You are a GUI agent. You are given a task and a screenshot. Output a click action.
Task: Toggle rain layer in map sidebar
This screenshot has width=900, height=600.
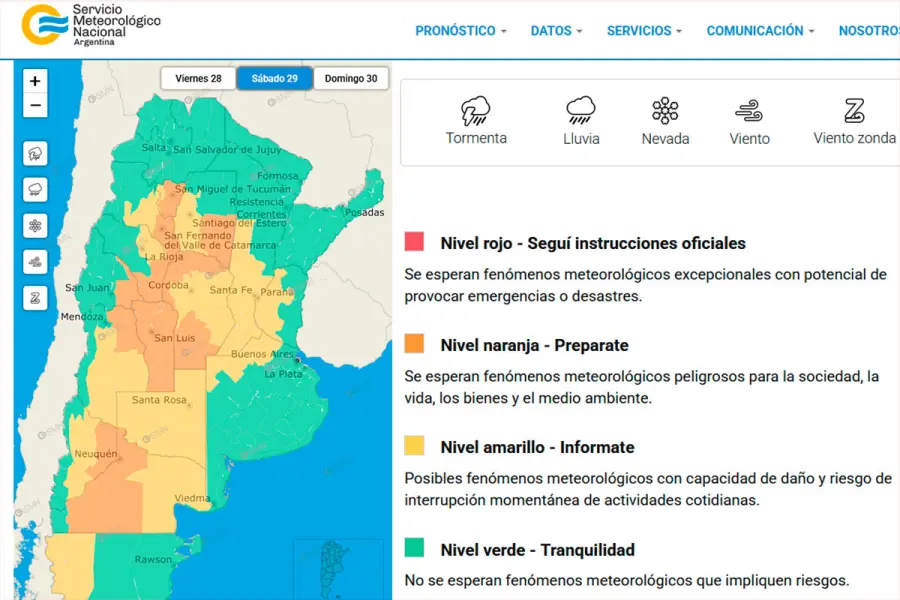35,189
